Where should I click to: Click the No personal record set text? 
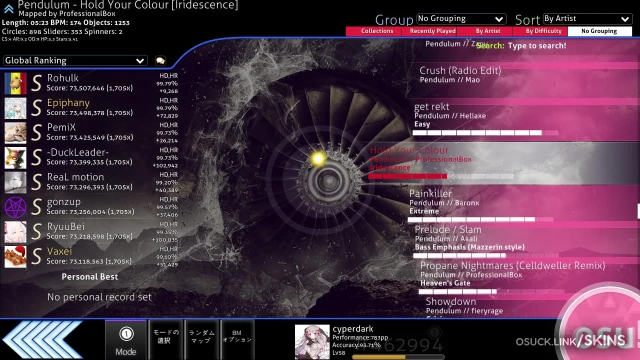click(x=99, y=297)
